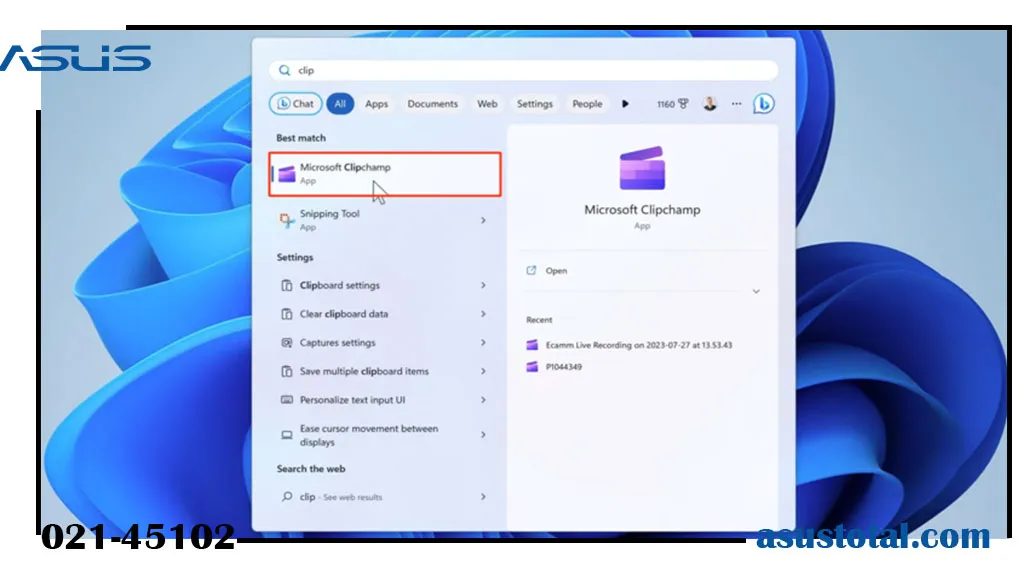Select the All filter tab

tap(340, 103)
